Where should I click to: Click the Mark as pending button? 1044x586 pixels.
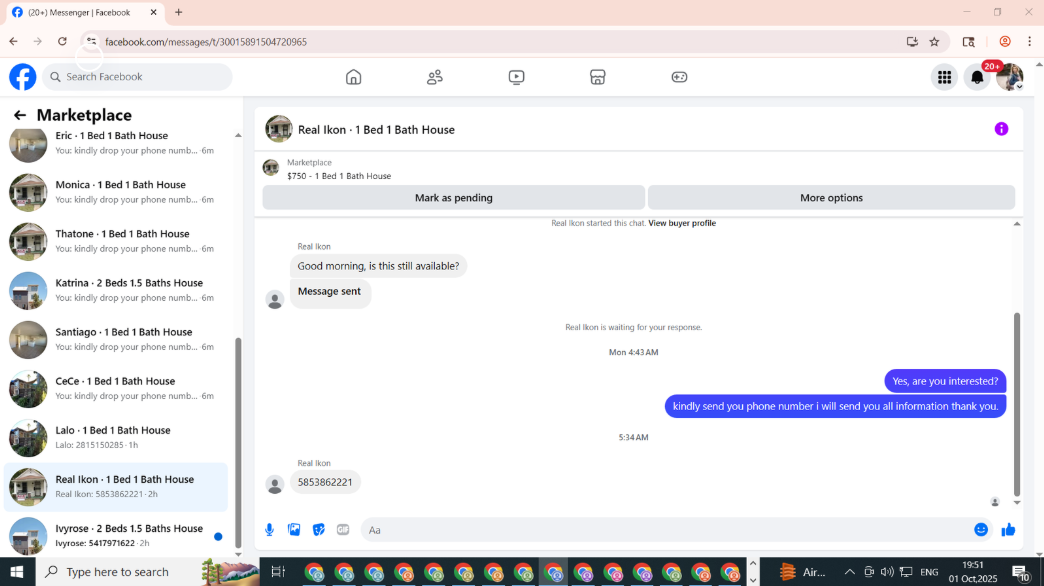click(453, 198)
